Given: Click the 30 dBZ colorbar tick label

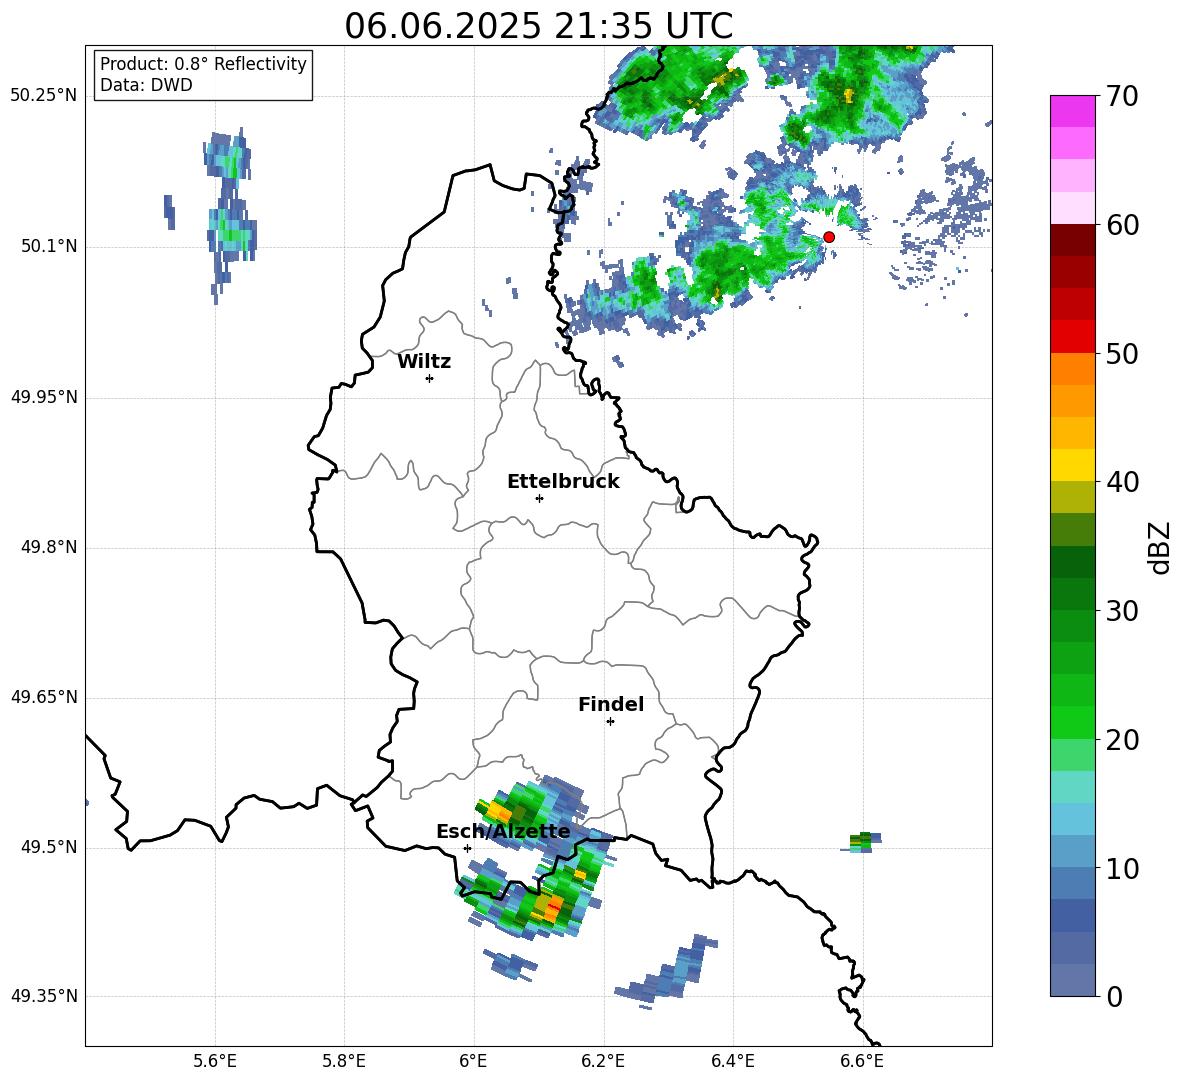Looking at the screenshot, I should [x=1122, y=611].
